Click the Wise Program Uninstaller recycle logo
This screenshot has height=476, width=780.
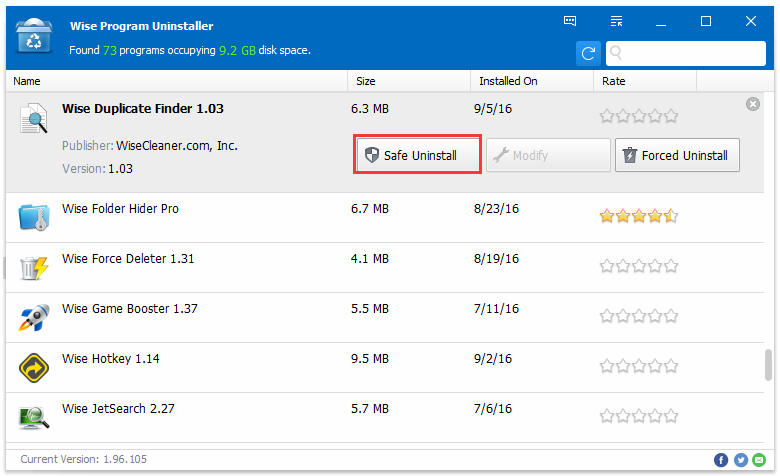coord(34,35)
